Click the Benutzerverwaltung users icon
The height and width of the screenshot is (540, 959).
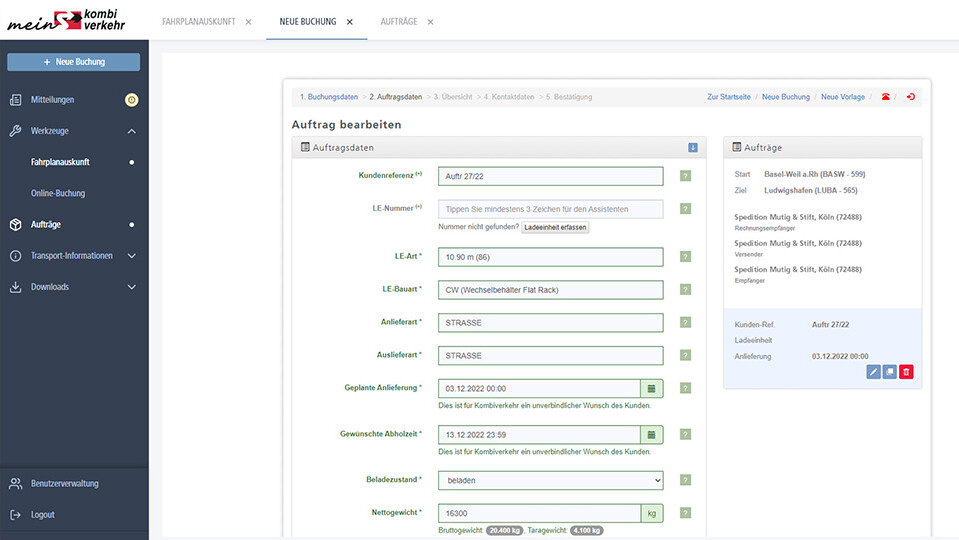pyautogui.click(x=16, y=484)
